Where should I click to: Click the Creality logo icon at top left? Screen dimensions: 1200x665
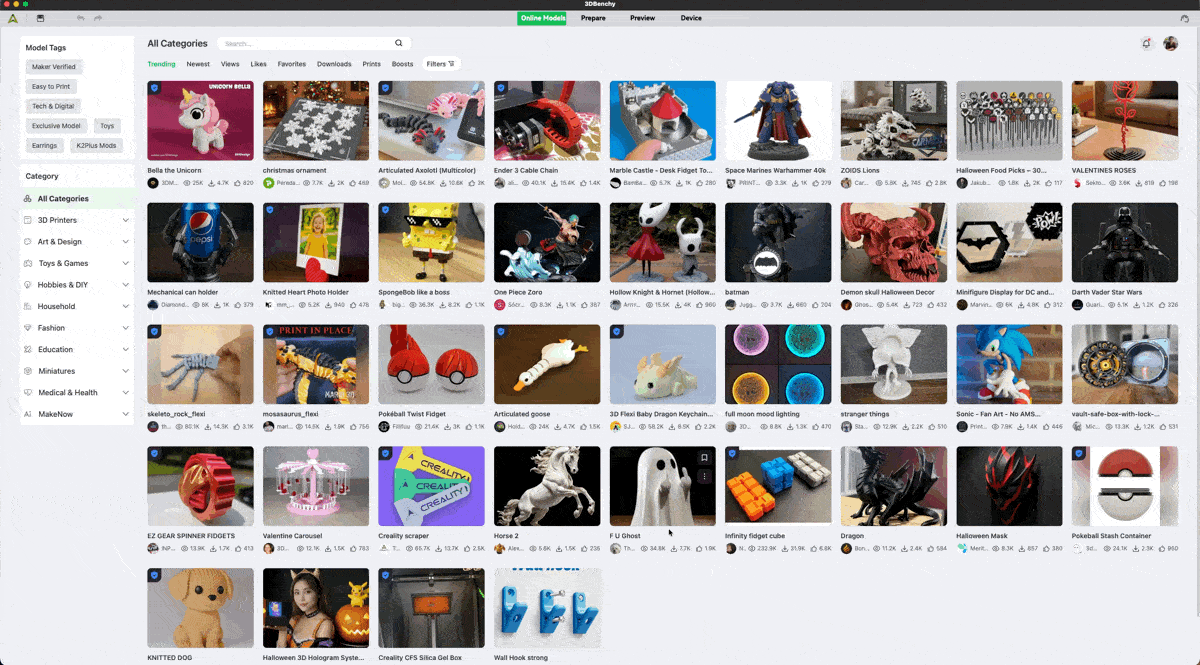click(x=13, y=18)
